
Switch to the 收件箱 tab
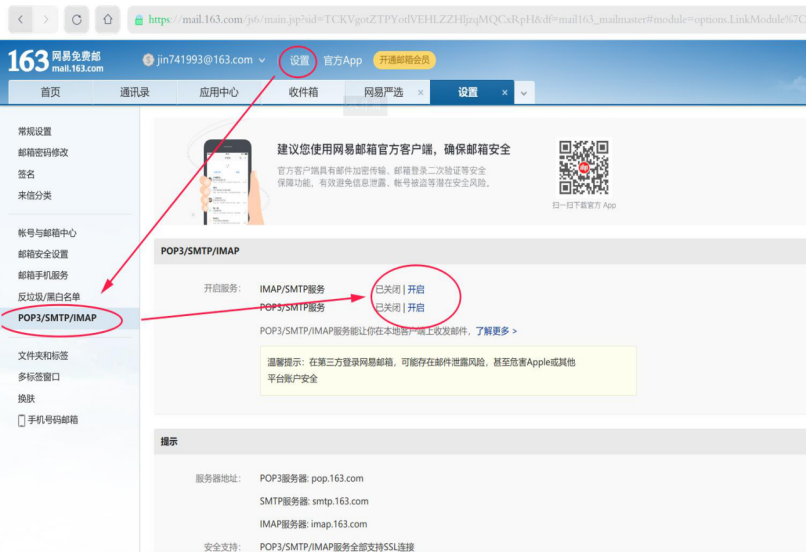coord(303,92)
